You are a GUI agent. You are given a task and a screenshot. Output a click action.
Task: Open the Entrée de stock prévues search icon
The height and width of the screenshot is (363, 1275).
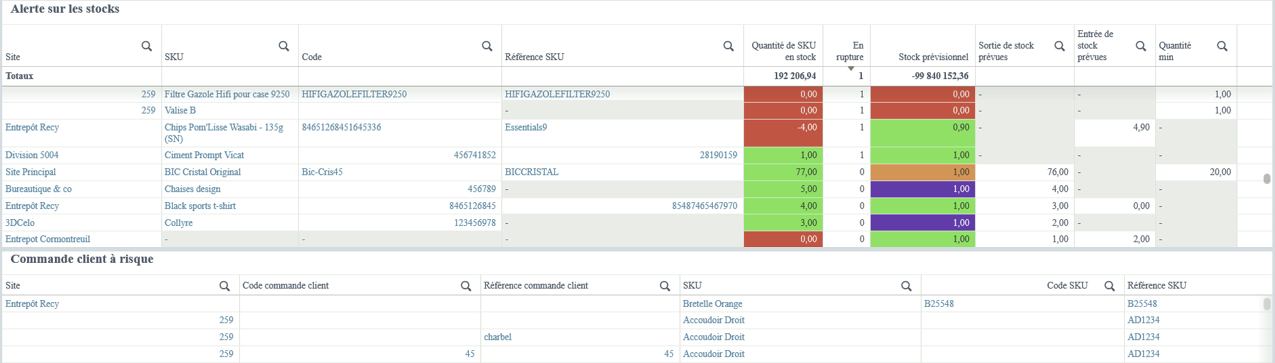[1141, 46]
